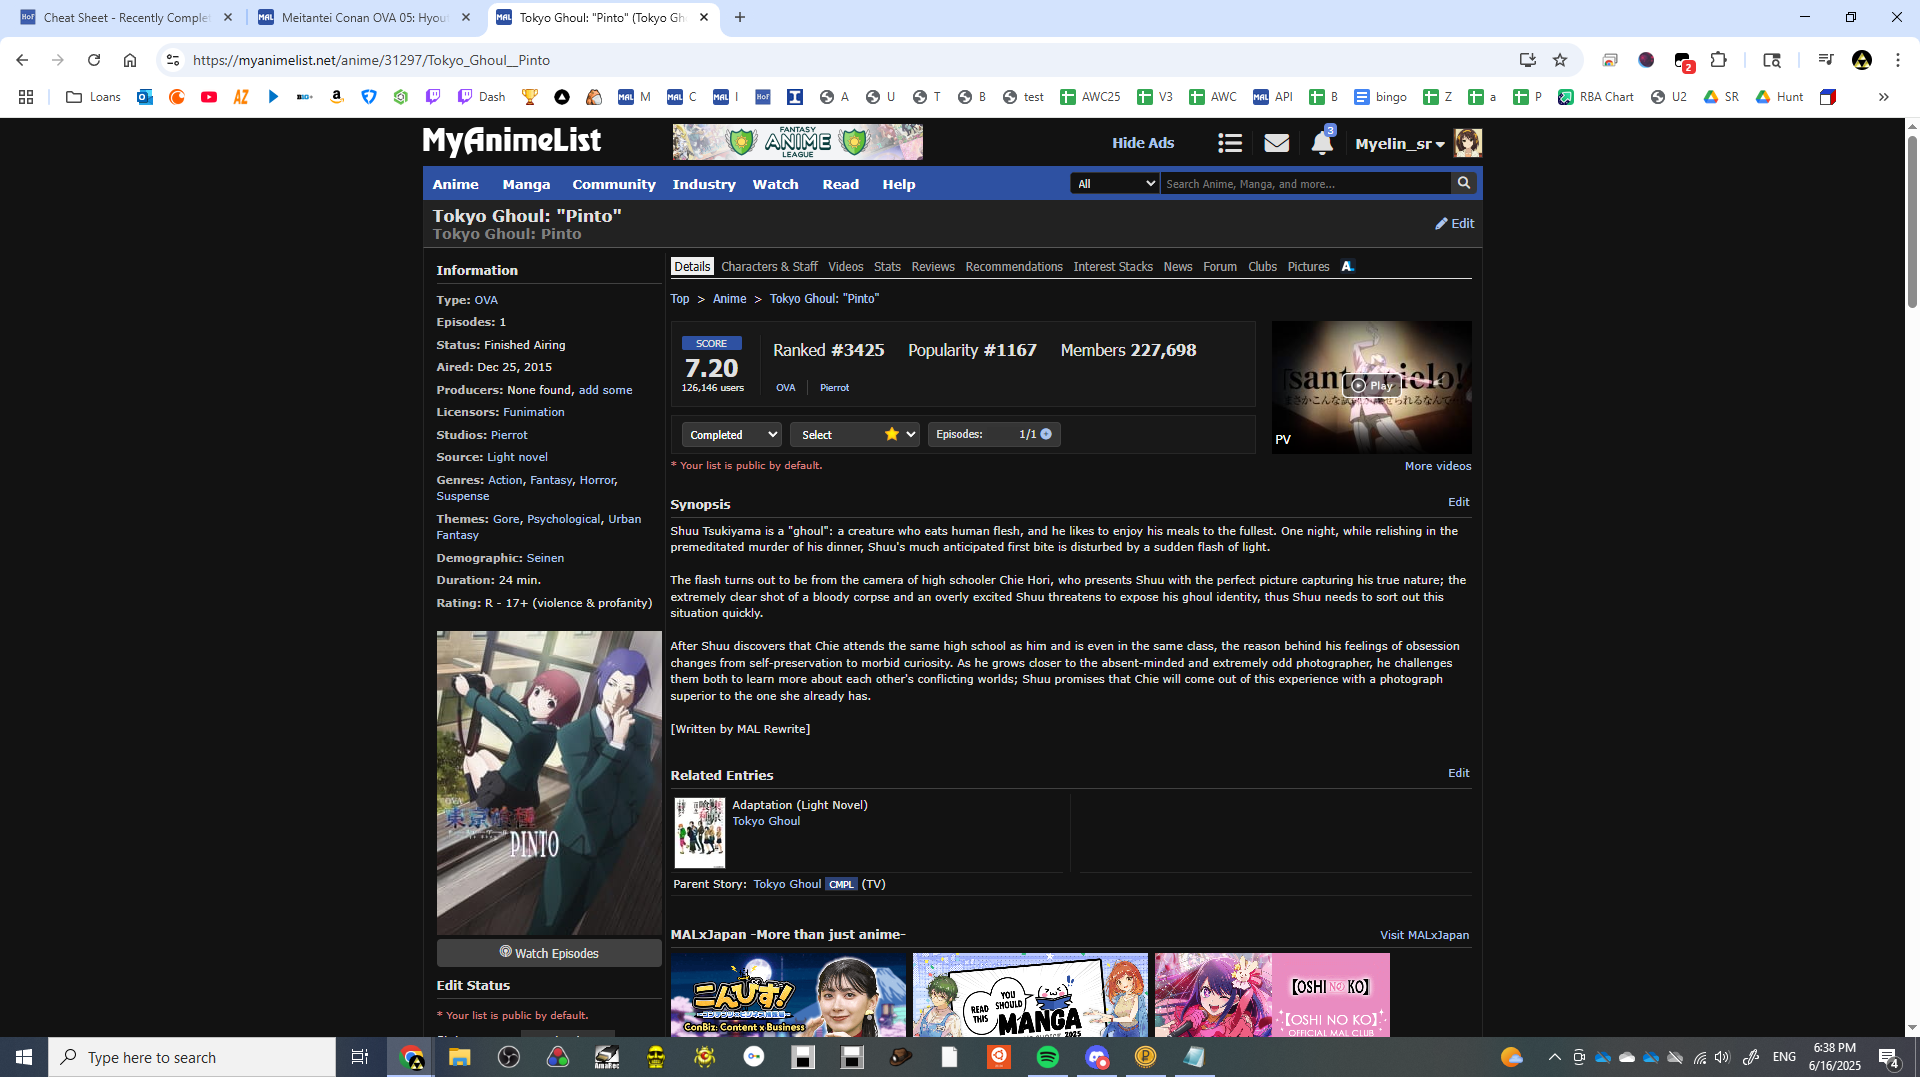Image resolution: width=1920 pixels, height=1077 pixels.
Task: Open Spotify from the taskbar
Action: pyautogui.click(x=1048, y=1057)
